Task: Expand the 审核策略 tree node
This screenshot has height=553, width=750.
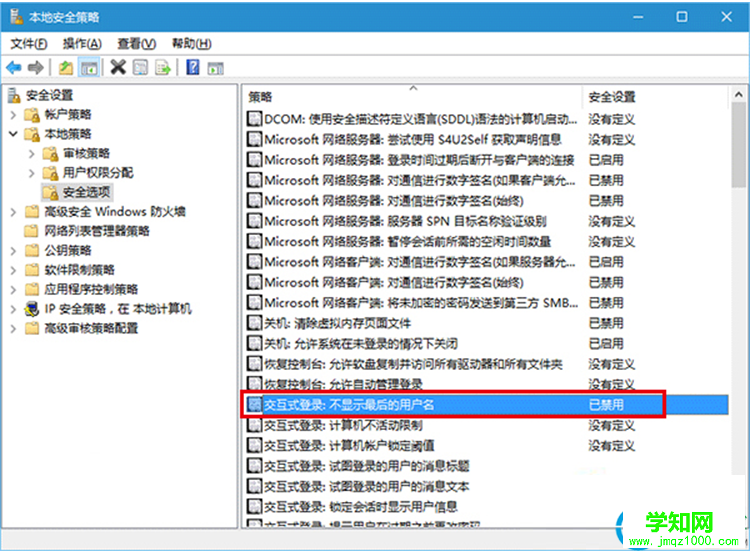Action: point(32,154)
